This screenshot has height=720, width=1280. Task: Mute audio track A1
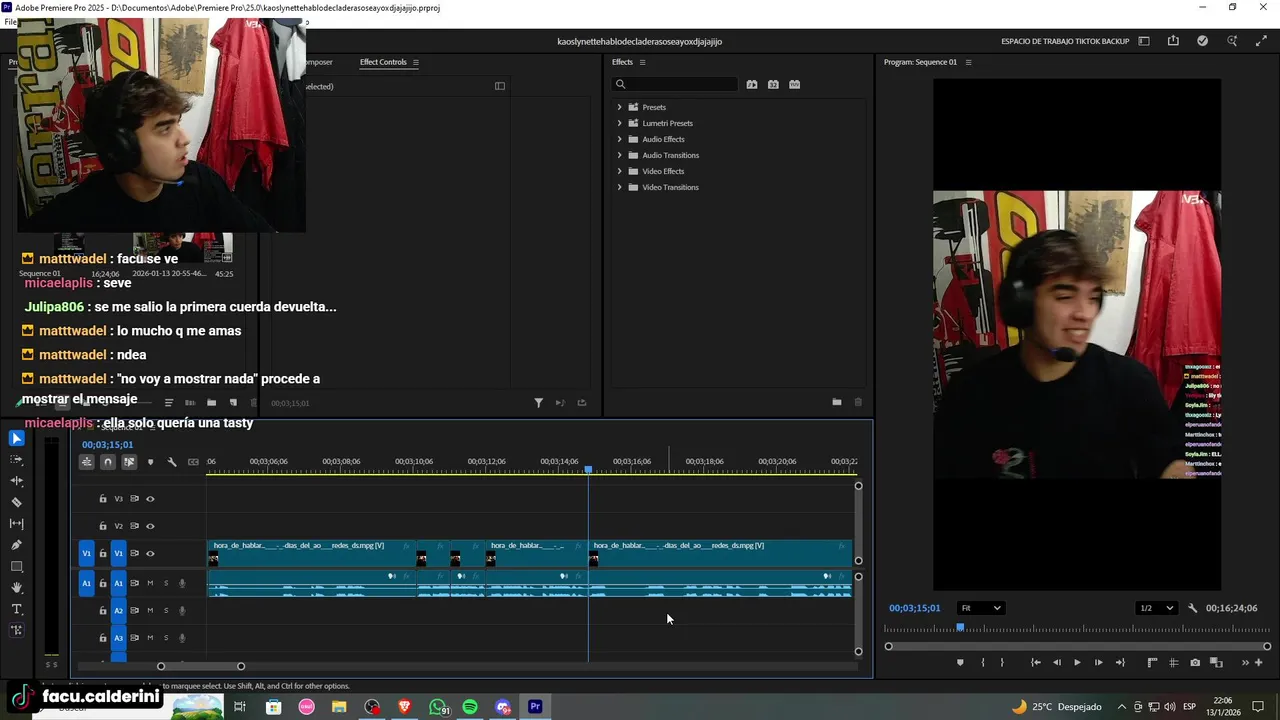click(x=150, y=583)
